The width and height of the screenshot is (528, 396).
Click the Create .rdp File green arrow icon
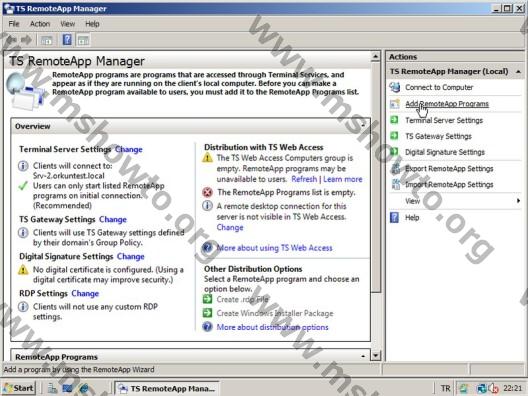click(x=207, y=299)
